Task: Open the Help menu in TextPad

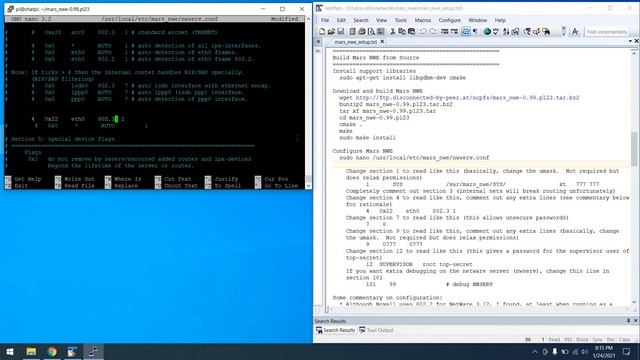Action: click(500, 20)
